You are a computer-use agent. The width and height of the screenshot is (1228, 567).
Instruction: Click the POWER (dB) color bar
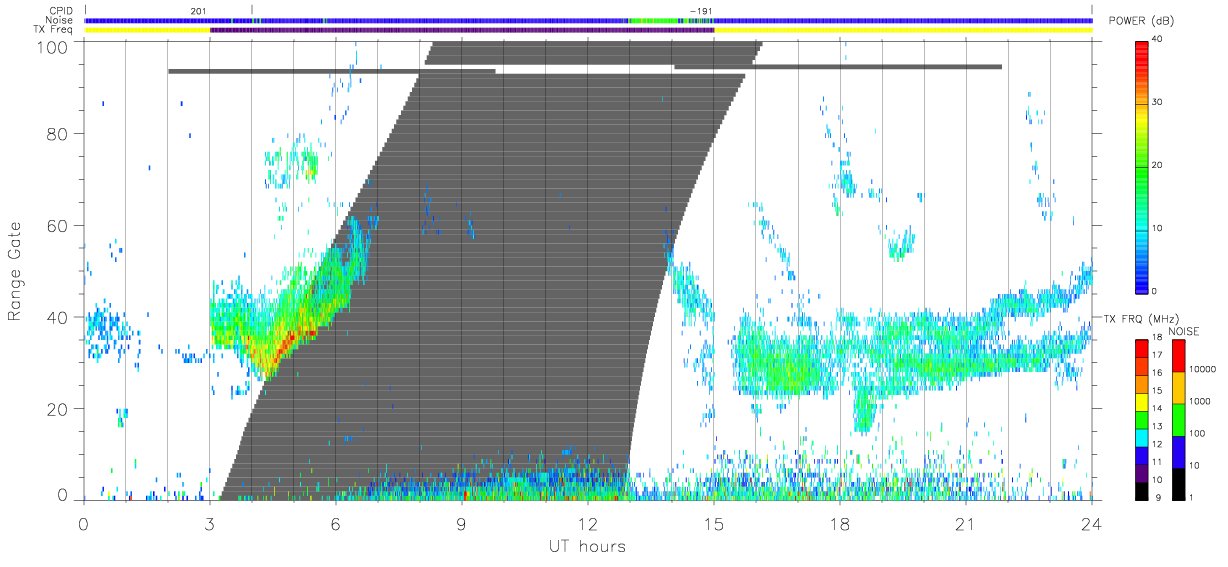[1142, 165]
